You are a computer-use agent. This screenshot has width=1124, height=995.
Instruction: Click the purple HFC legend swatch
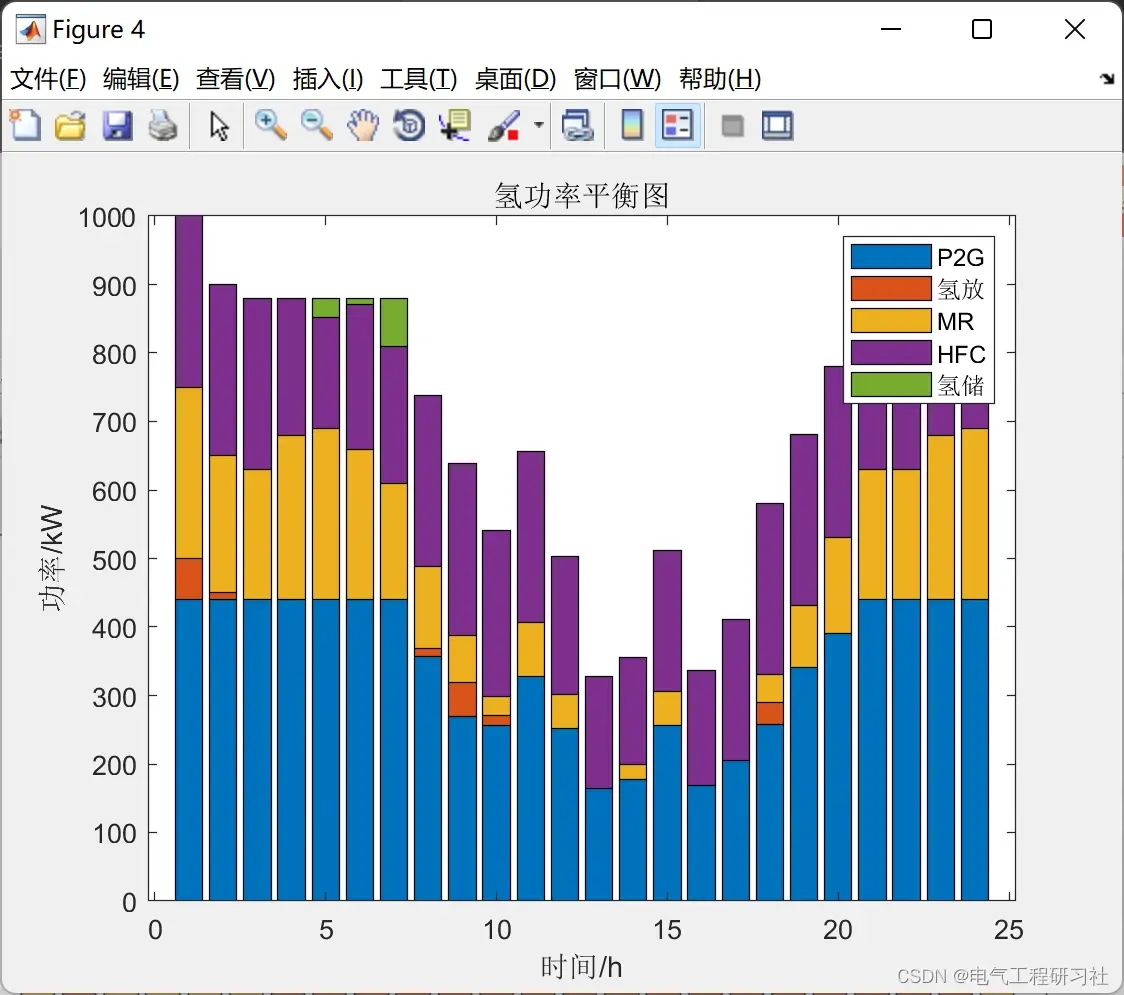pyautogui.click(x=891, y=353)
